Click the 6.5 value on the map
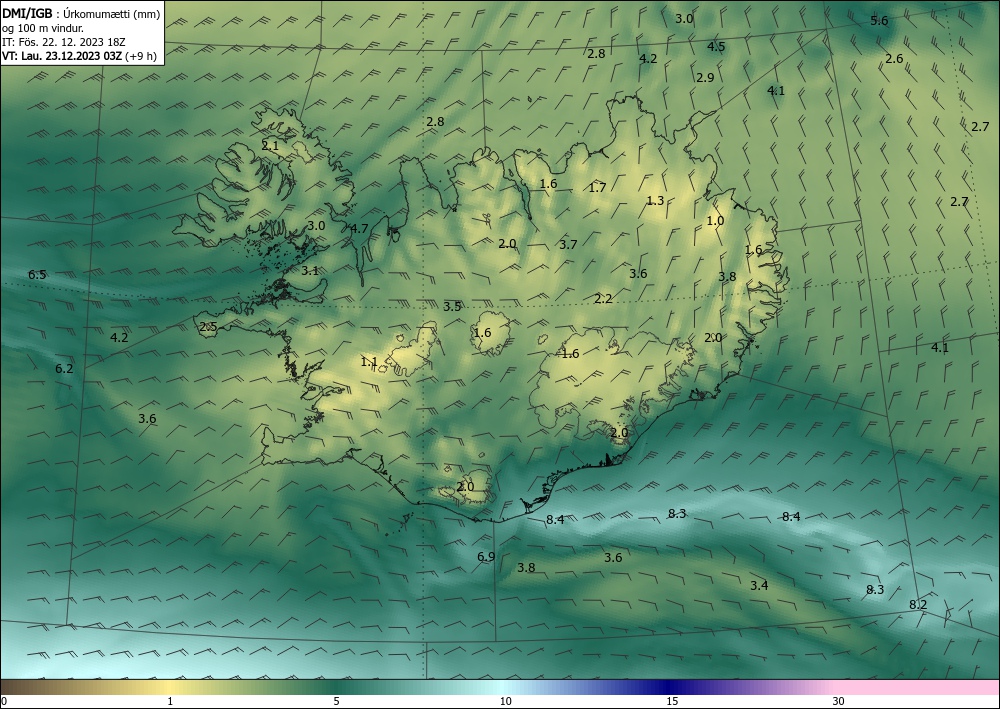The image size is (1000, 709). (37, 275)
